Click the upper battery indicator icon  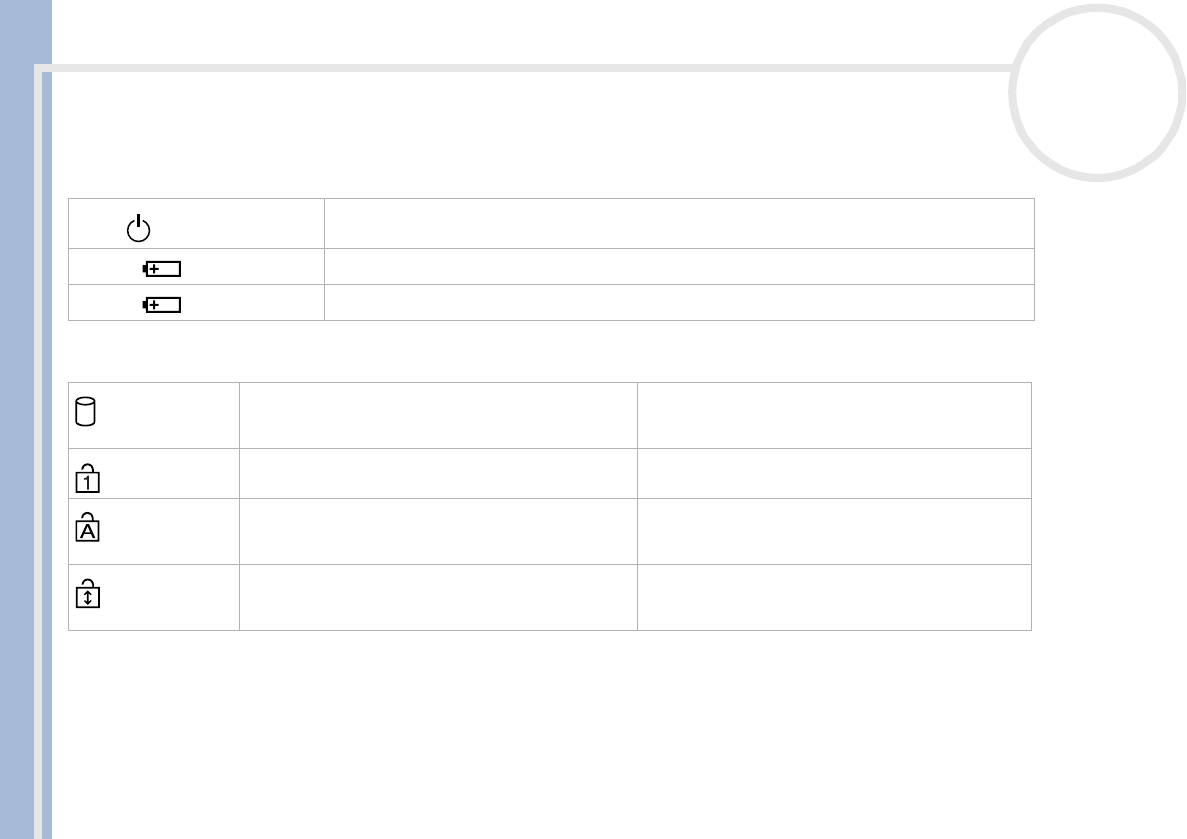(162, 270)
